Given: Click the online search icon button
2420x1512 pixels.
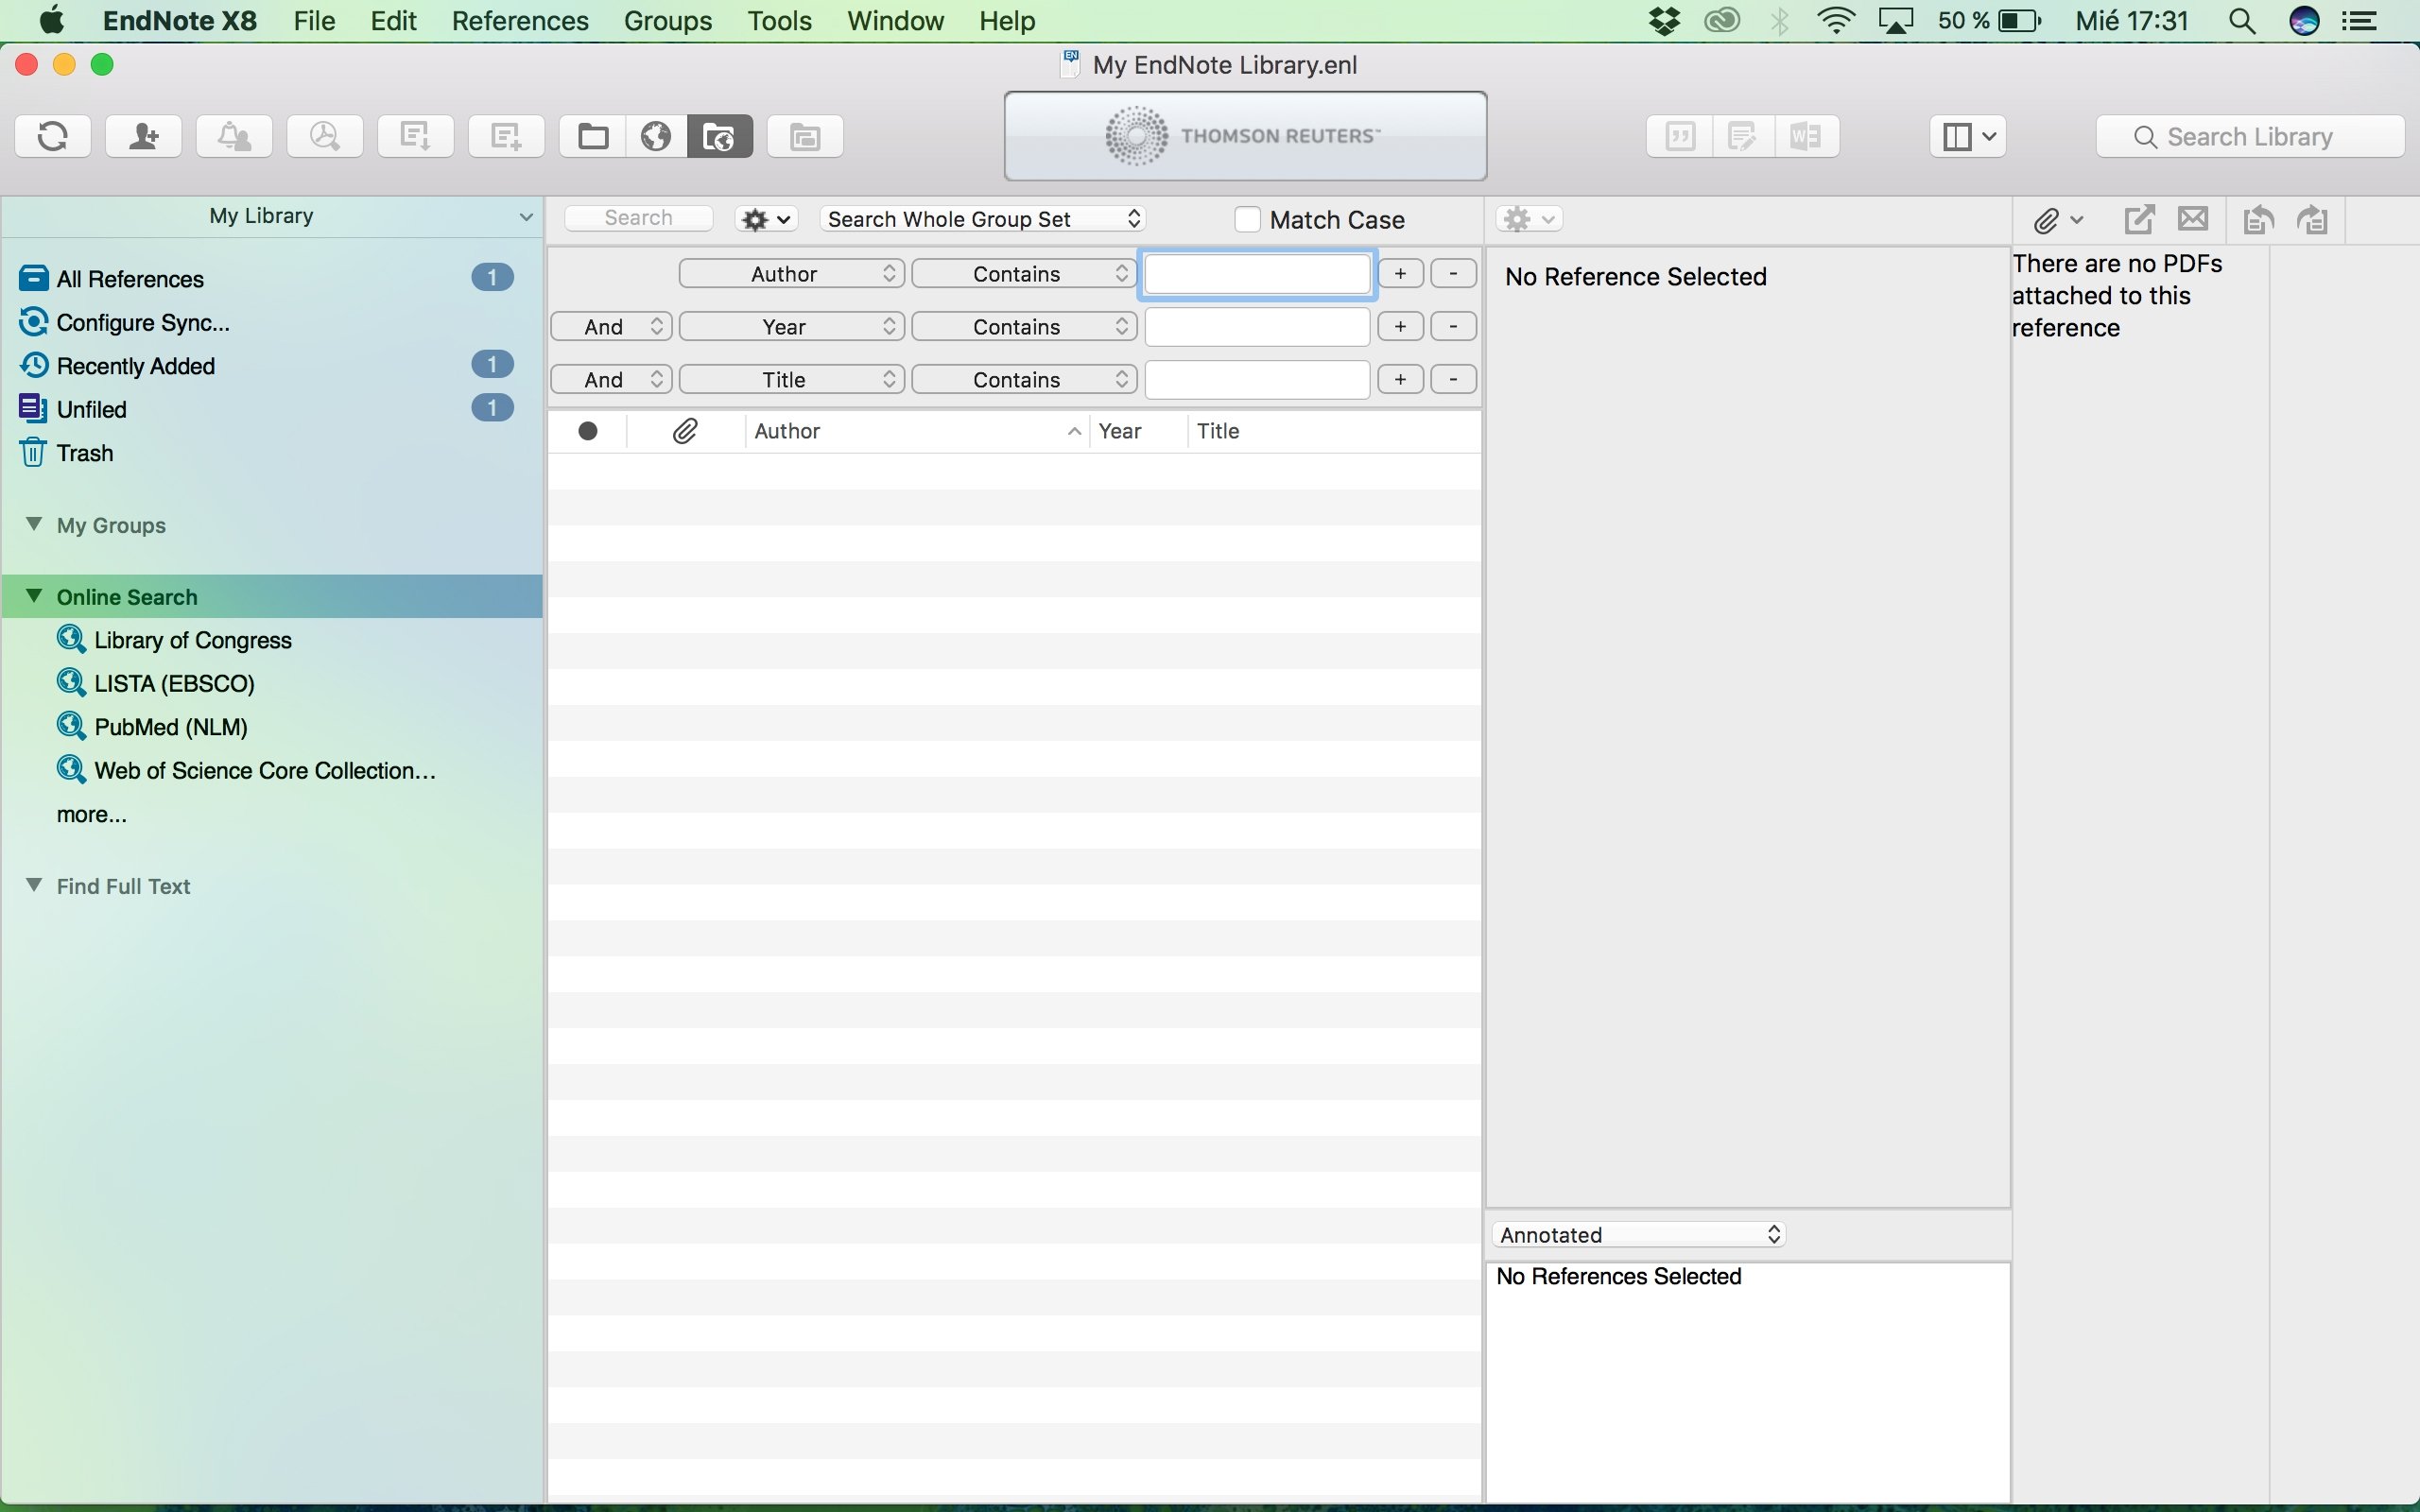Looking at the screenshot, I should tap(653, 136).
